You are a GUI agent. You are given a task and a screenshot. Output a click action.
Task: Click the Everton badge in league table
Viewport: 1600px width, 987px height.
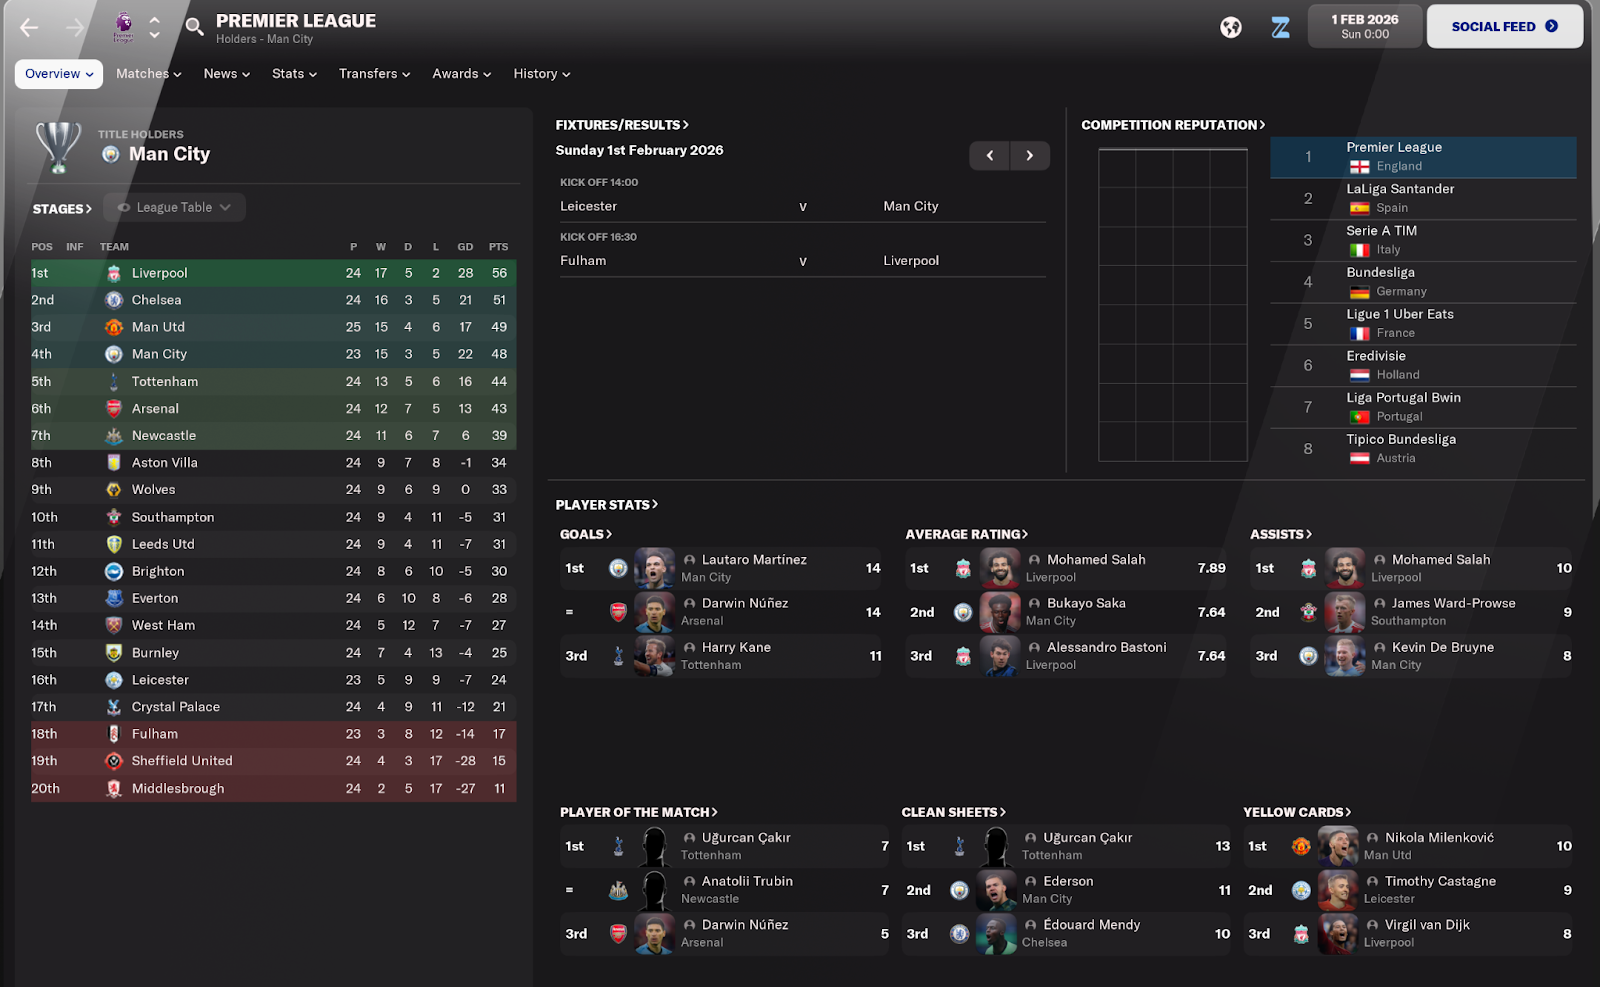point(114,598)
